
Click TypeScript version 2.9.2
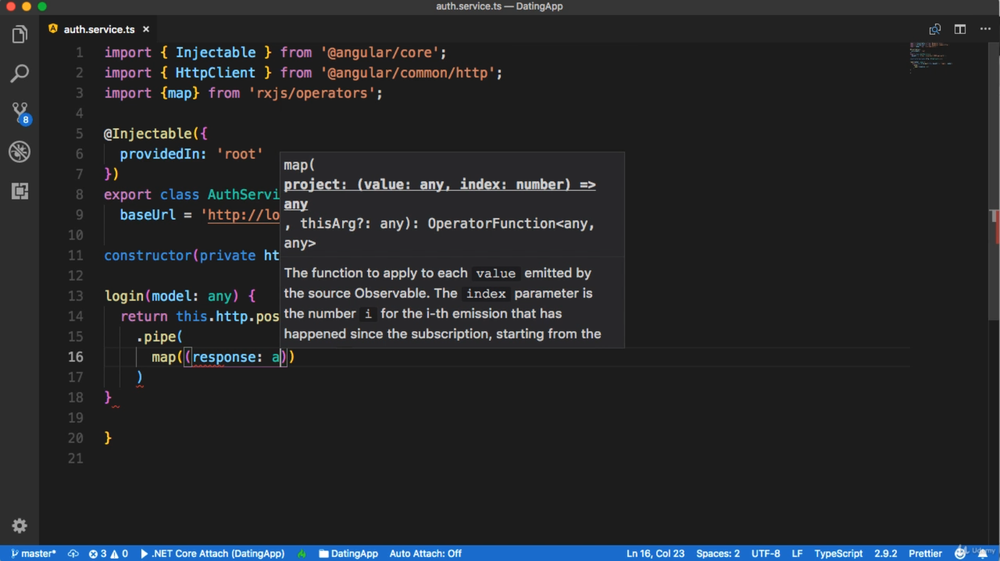pos(885,553)
